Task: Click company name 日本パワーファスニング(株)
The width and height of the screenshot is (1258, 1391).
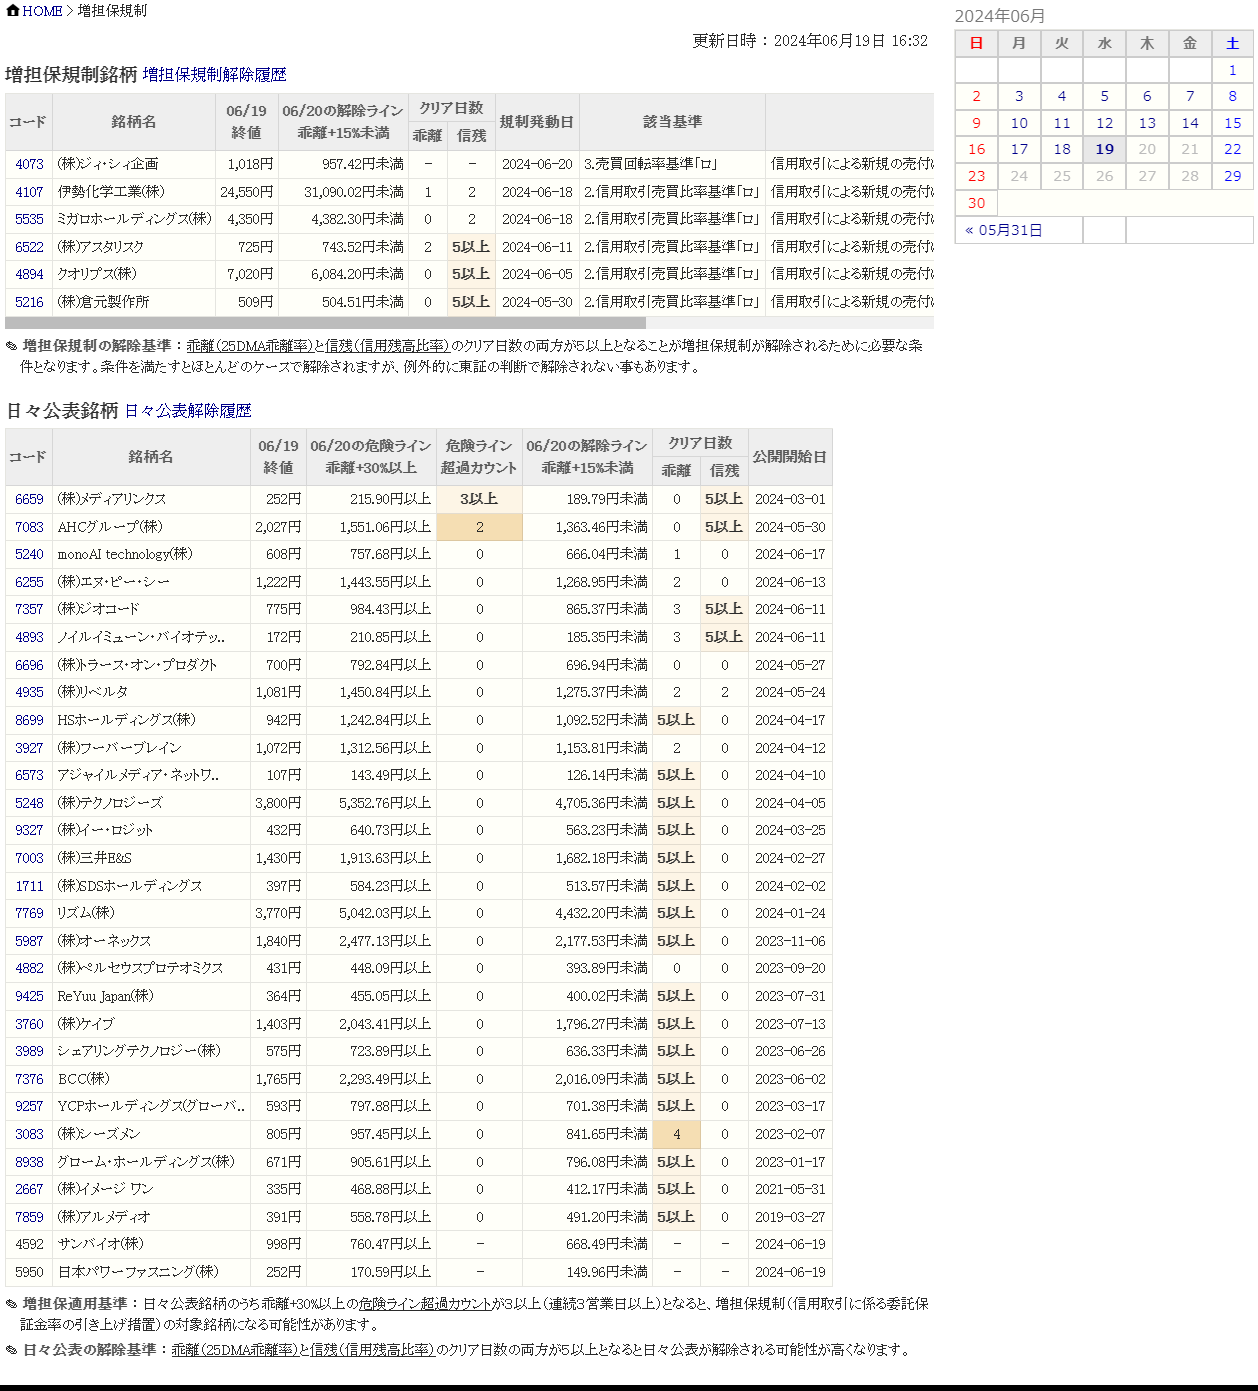Action: [x=138, y=1272]
